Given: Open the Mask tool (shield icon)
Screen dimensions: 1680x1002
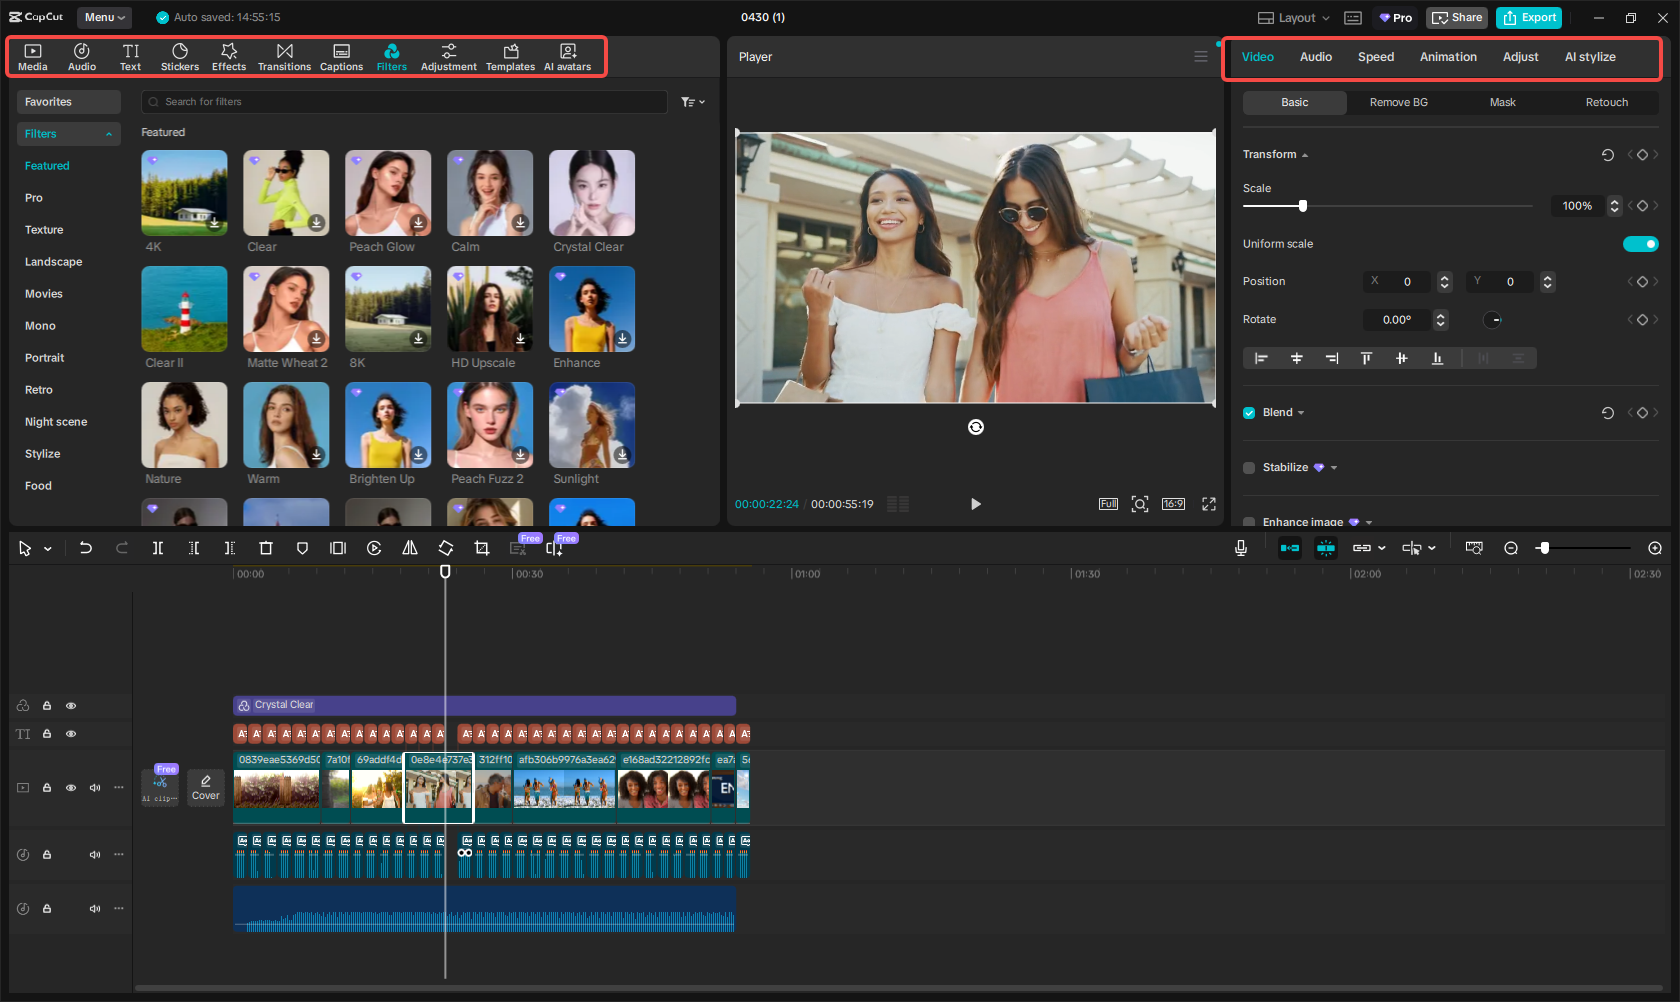Looking at the screenshot, I should coord(301,548).
